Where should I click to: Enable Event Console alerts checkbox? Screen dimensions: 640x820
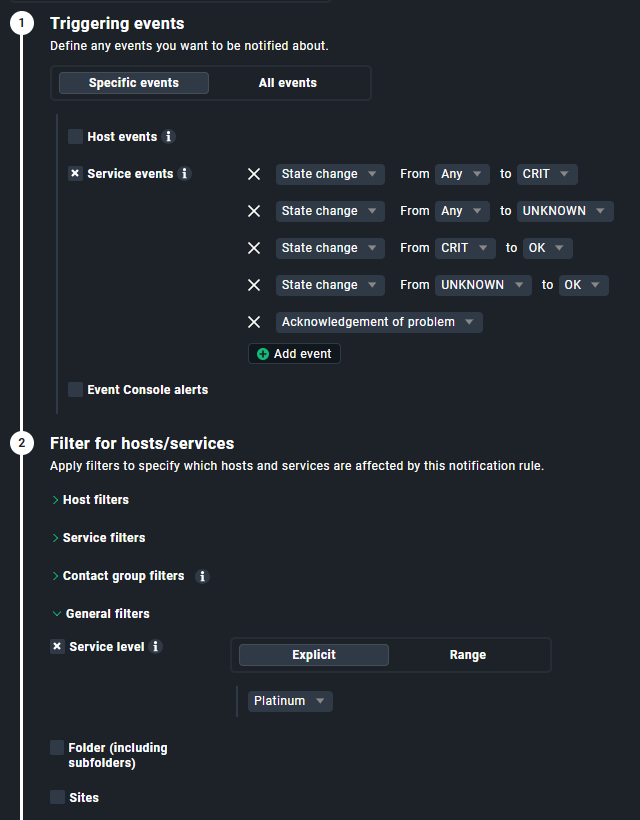click(76, 390)
